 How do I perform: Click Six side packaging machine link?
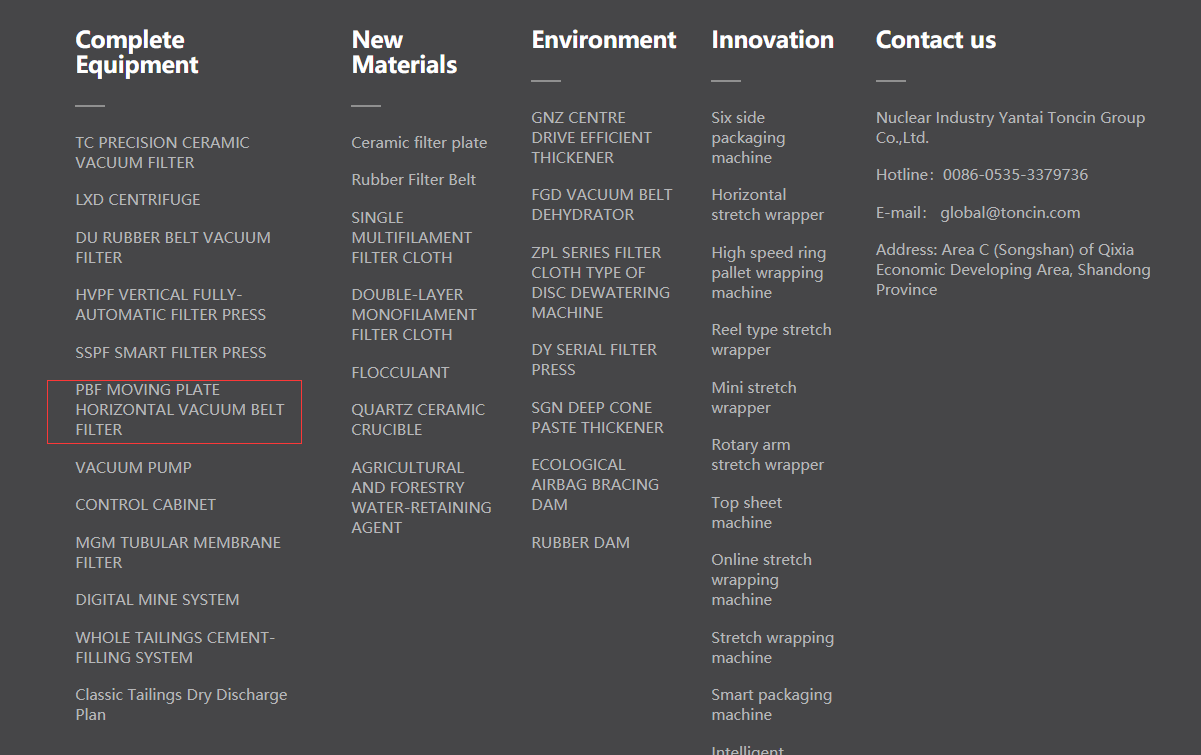click(x=747, y=138)
